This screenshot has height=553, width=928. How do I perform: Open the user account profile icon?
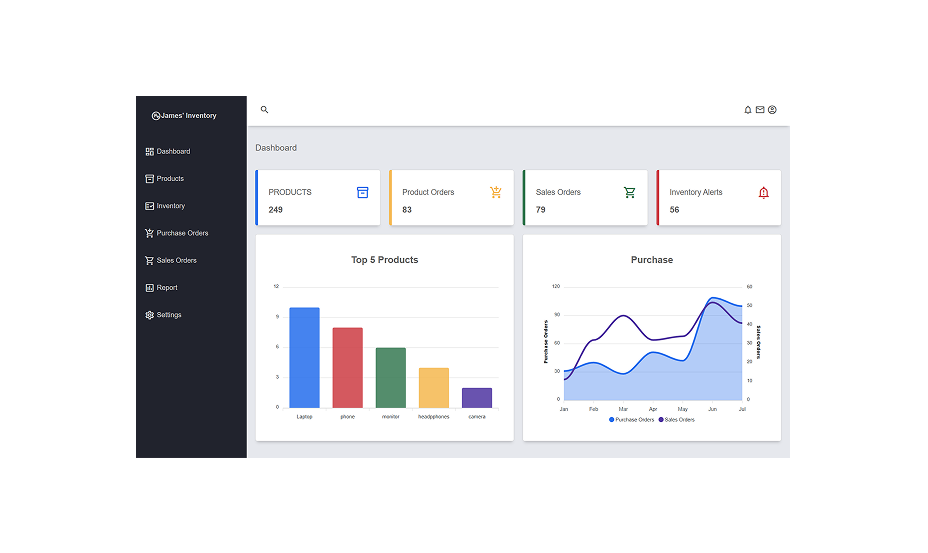(772, 110)
